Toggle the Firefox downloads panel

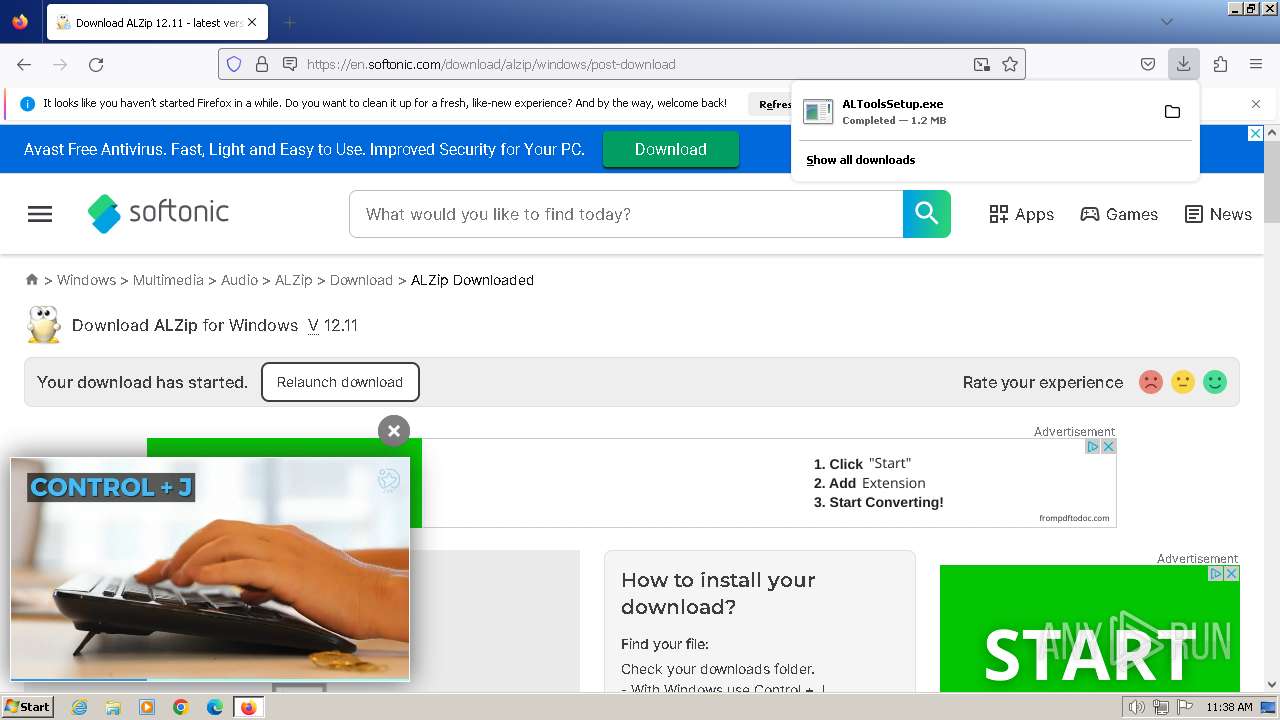click(1183, 64)
